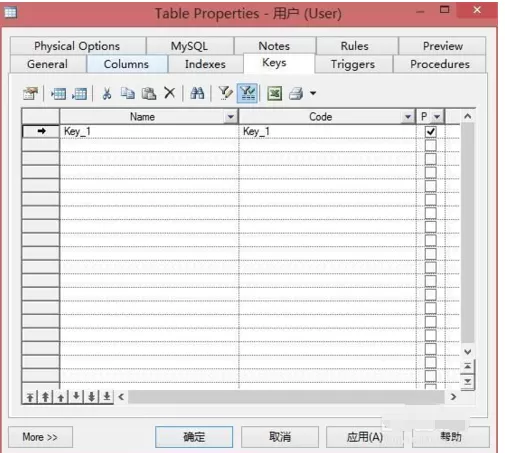
Task: Expand the Print options dropdown arrow
Action: tap(313, 93)
